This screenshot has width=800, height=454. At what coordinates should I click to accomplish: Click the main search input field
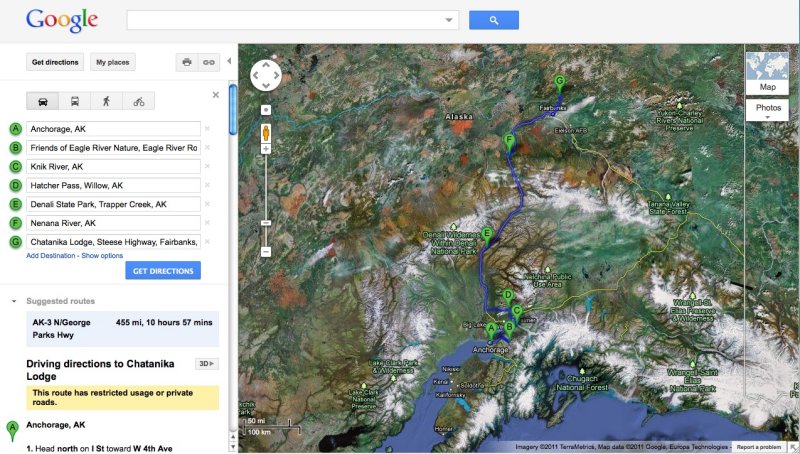[292, 20]
